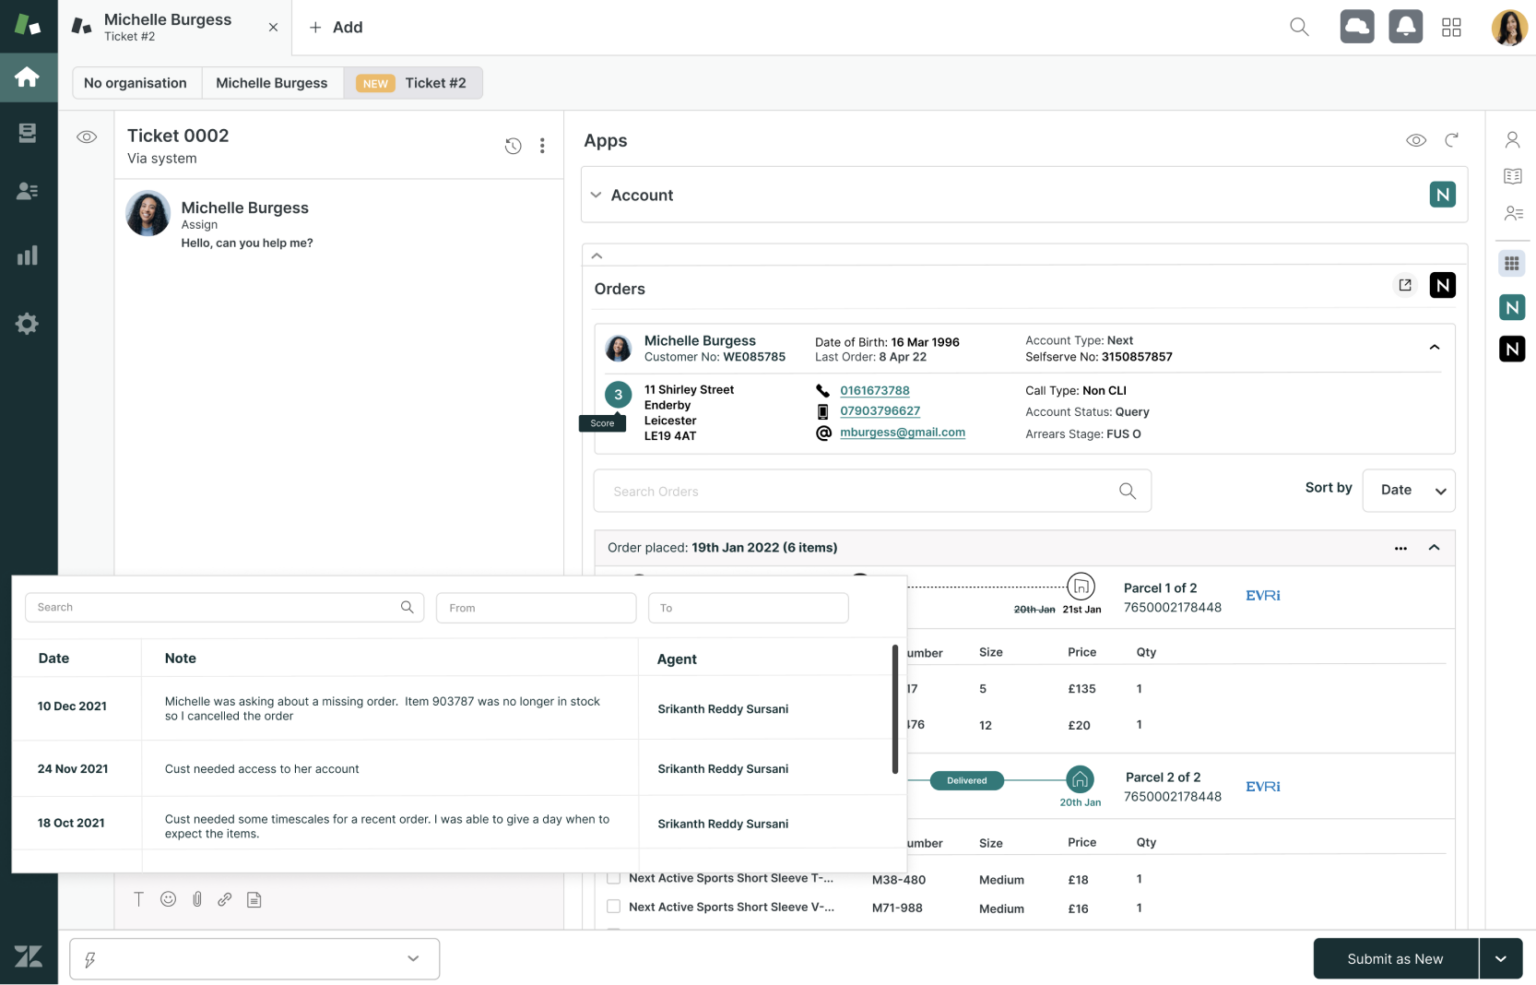The image size is (1536, 985).
Task: Select black N app icon in right rail
Action: 1512,348
